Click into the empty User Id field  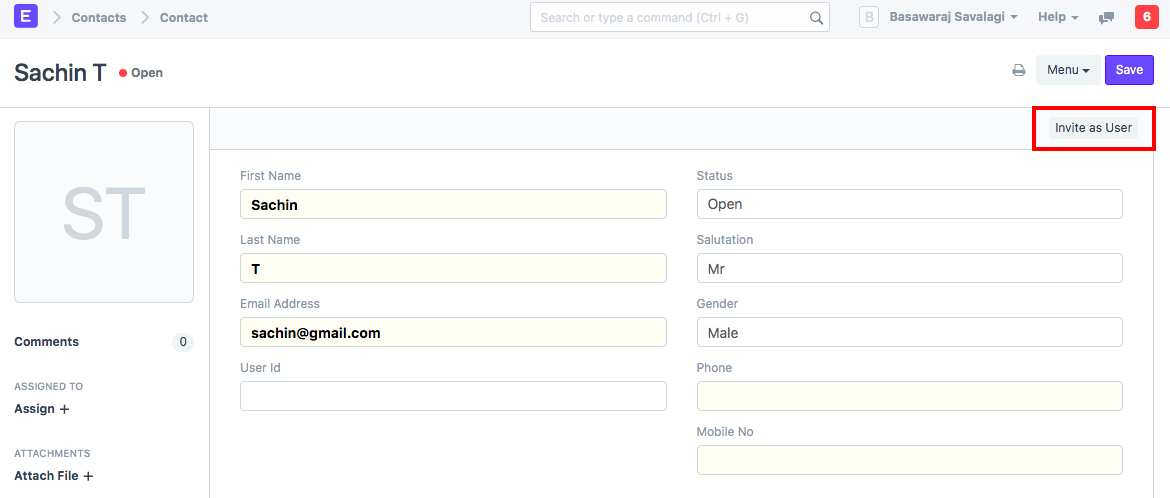[x=453, y=396]
